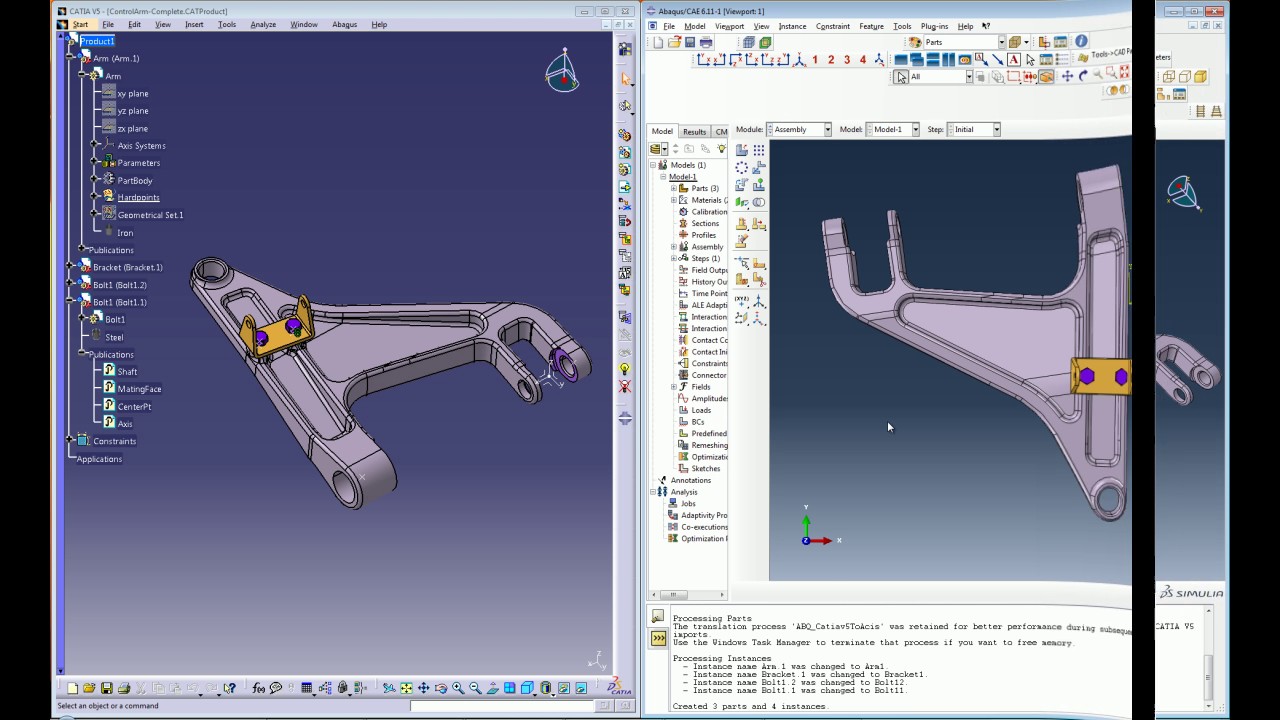The image size is (1280, 720).
Task: Click CATIA Rotate icon in bottom toolbar
Action: 441,688
